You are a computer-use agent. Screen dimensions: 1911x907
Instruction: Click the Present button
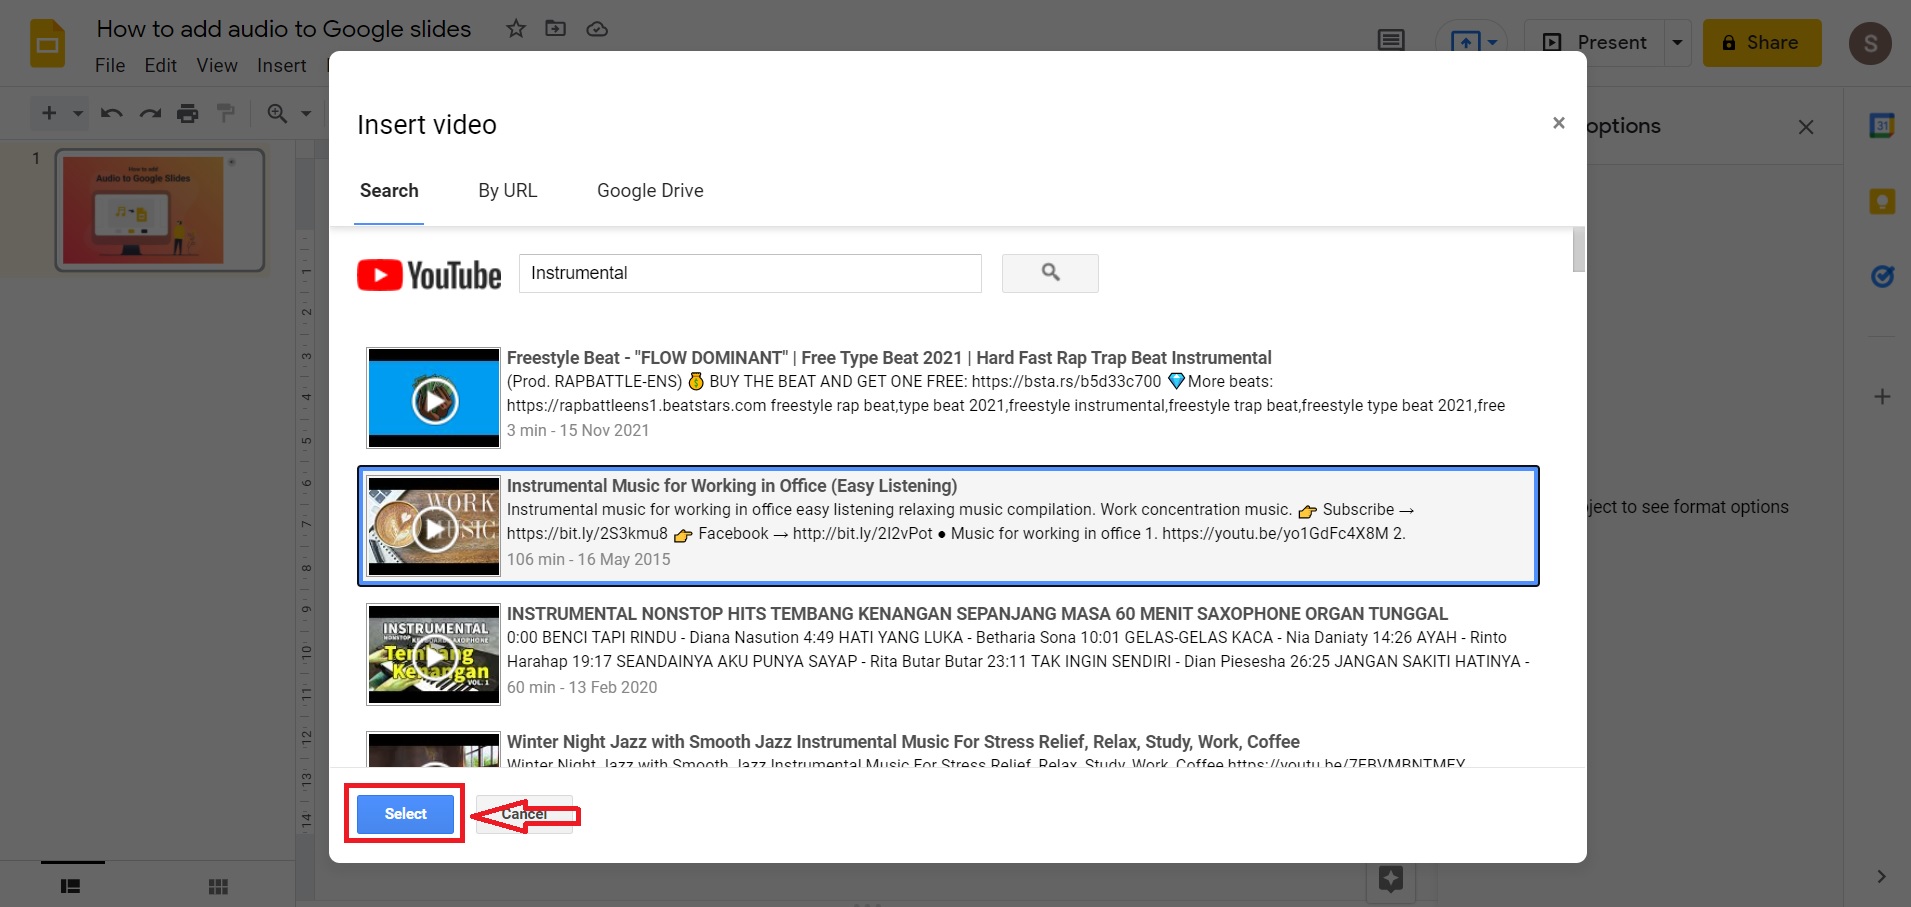[x=1594, y=42]
